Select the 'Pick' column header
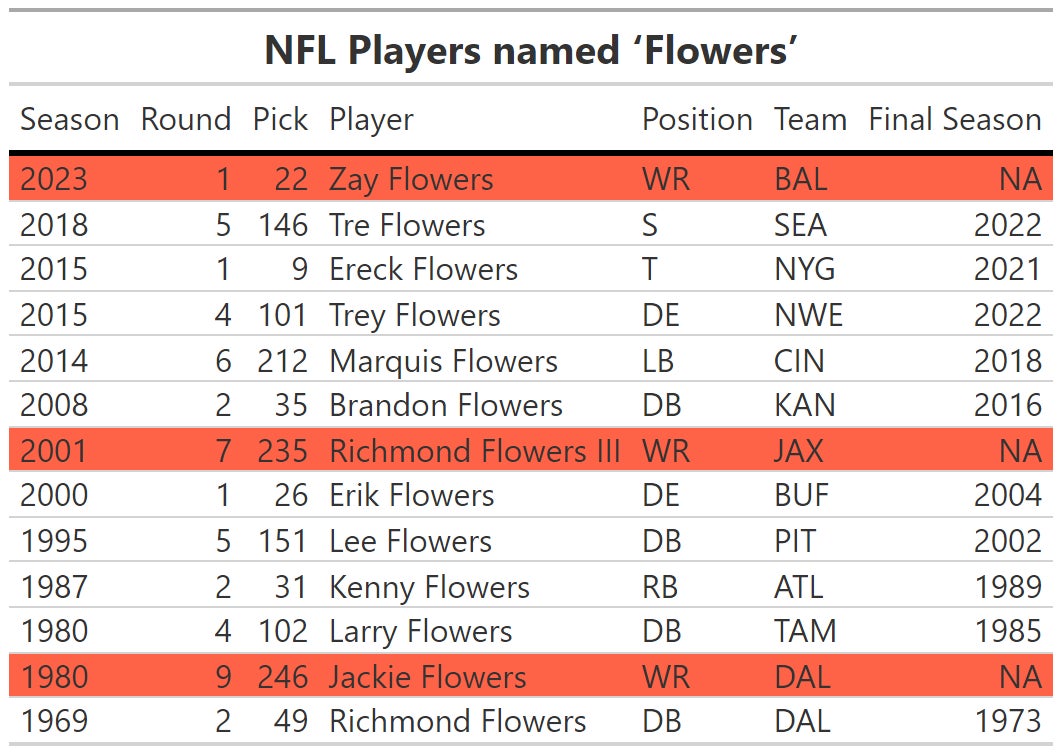This screenshot has width=1062, height=752. [280, 120]
